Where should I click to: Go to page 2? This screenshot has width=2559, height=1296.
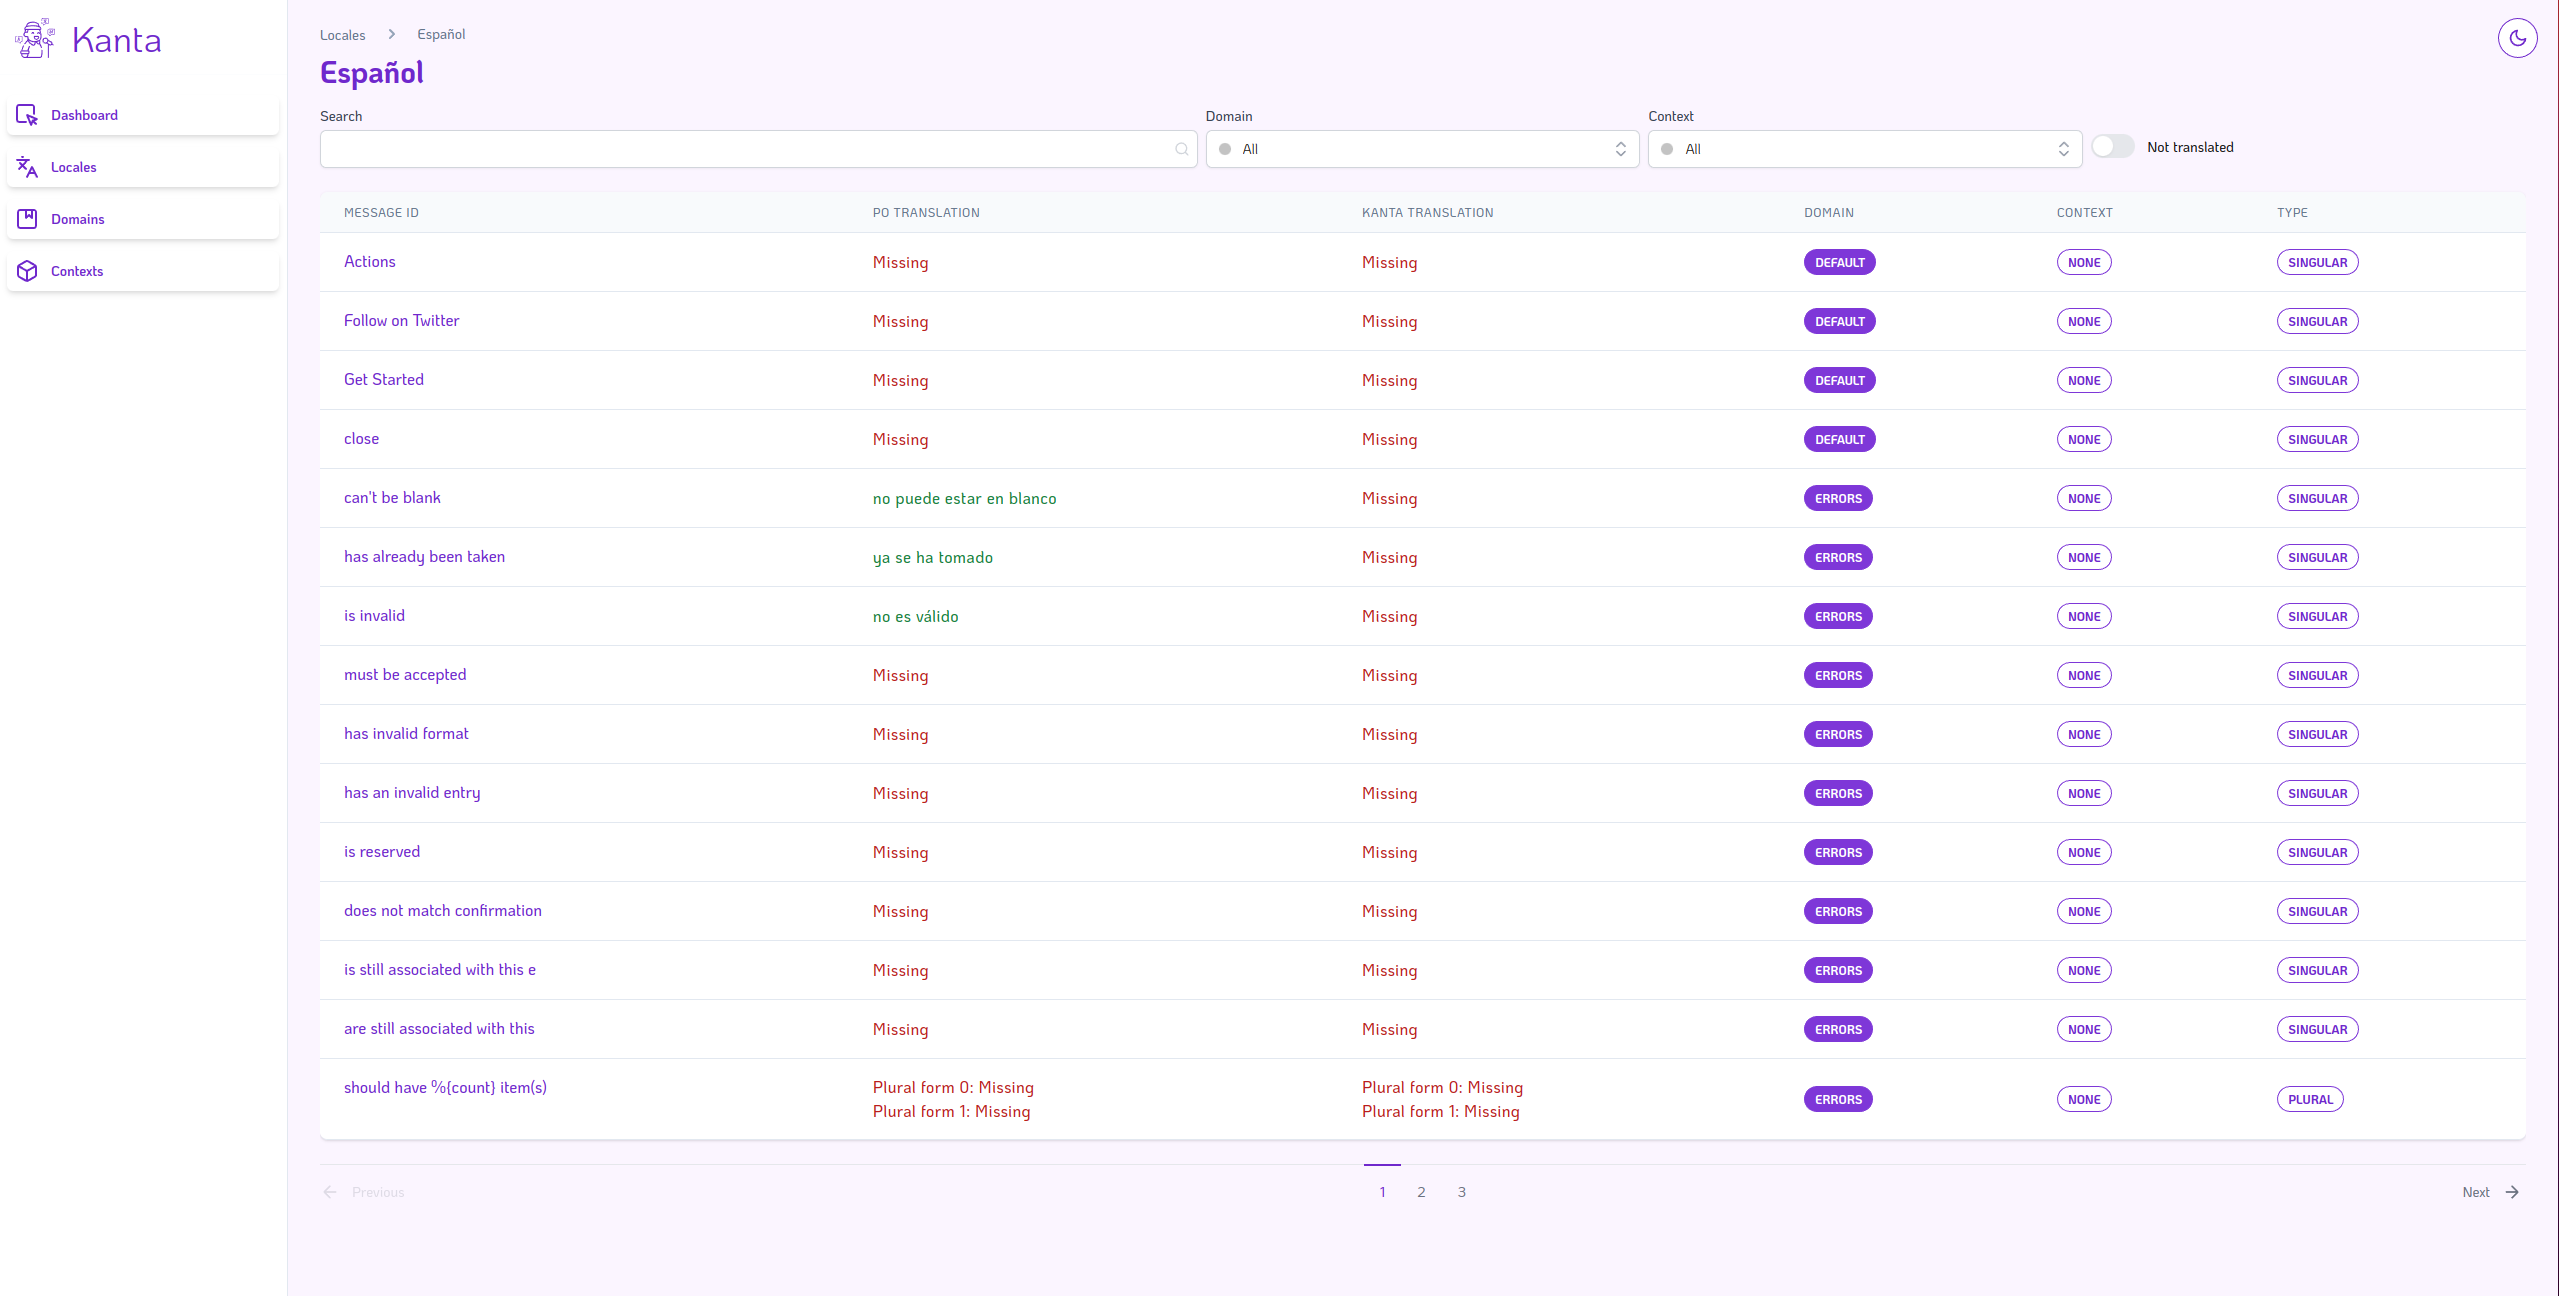pyautogui.click(x=1421, y=1192)
